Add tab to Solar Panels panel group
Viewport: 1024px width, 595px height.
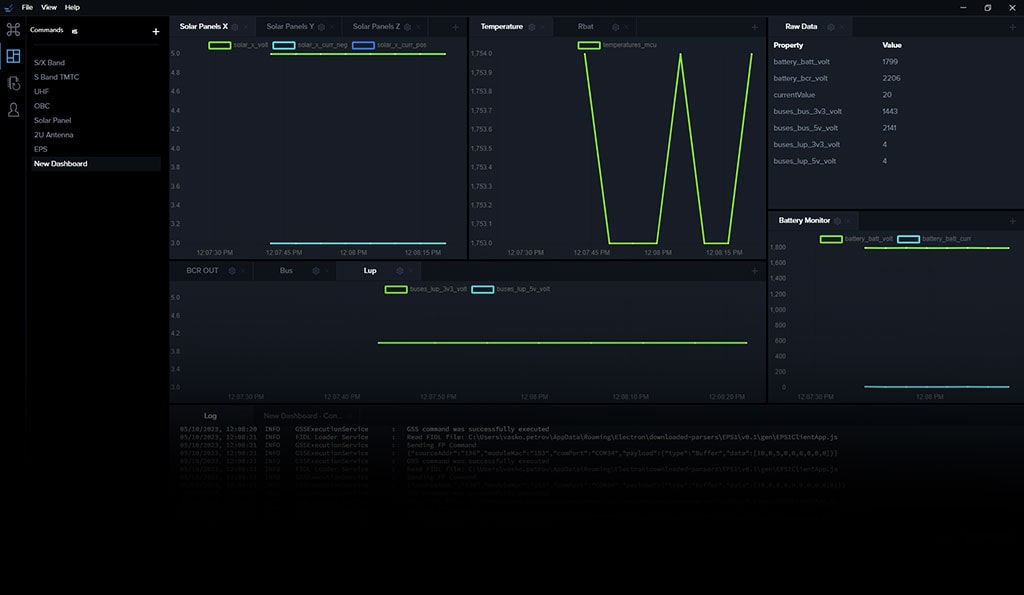tap(455, 27)
